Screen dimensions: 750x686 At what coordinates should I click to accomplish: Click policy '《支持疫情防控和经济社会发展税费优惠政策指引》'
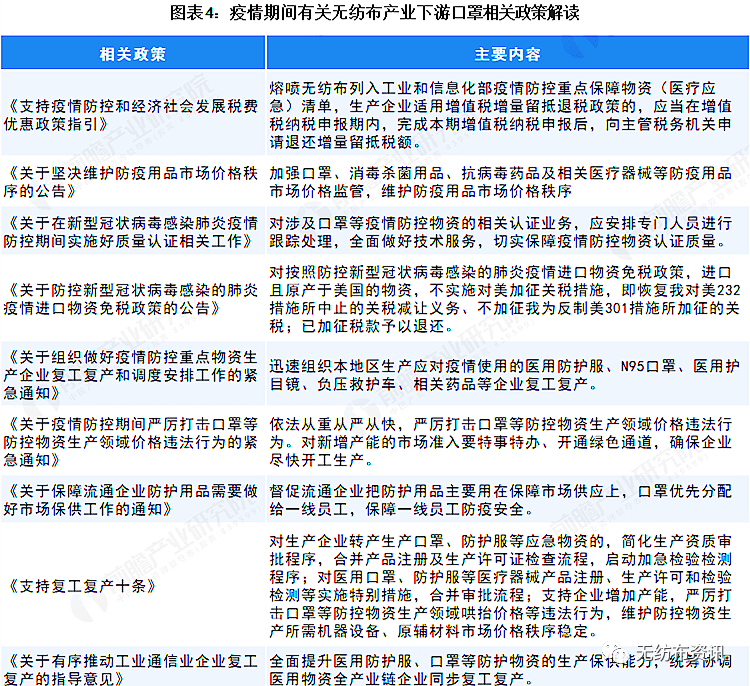pos(131,115)
